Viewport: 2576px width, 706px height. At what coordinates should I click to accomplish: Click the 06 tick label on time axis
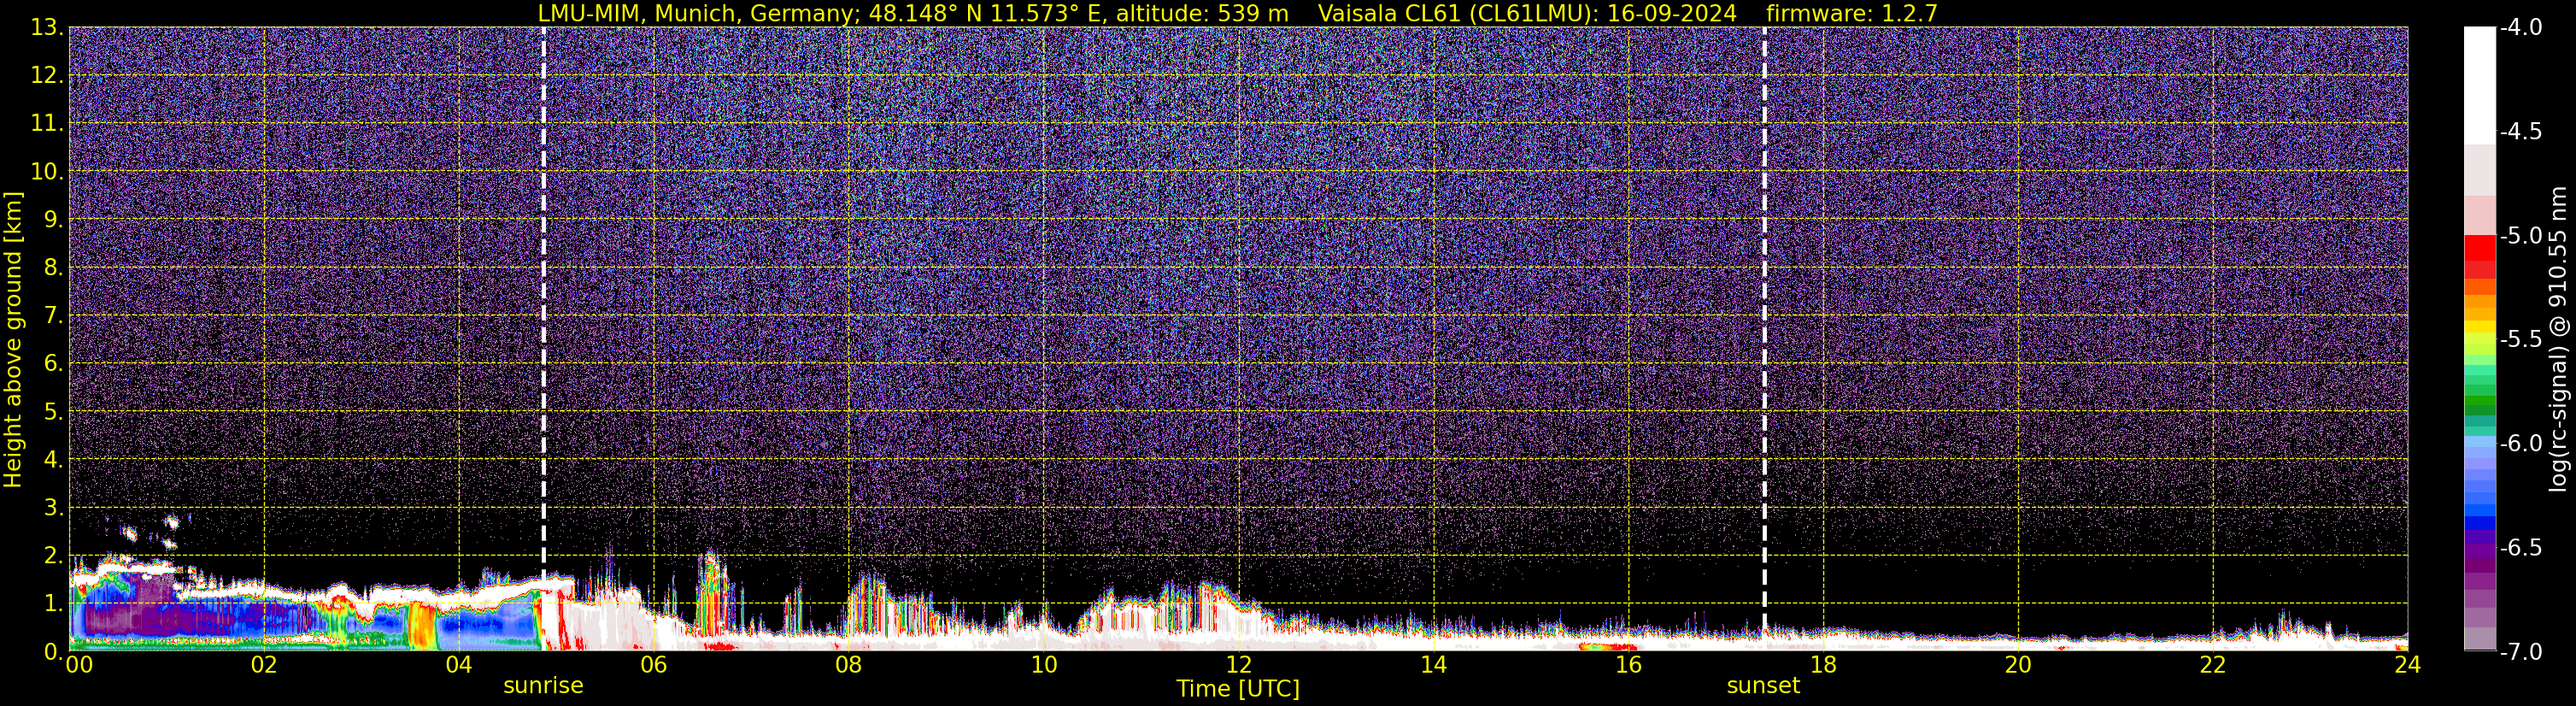point(653,665)
